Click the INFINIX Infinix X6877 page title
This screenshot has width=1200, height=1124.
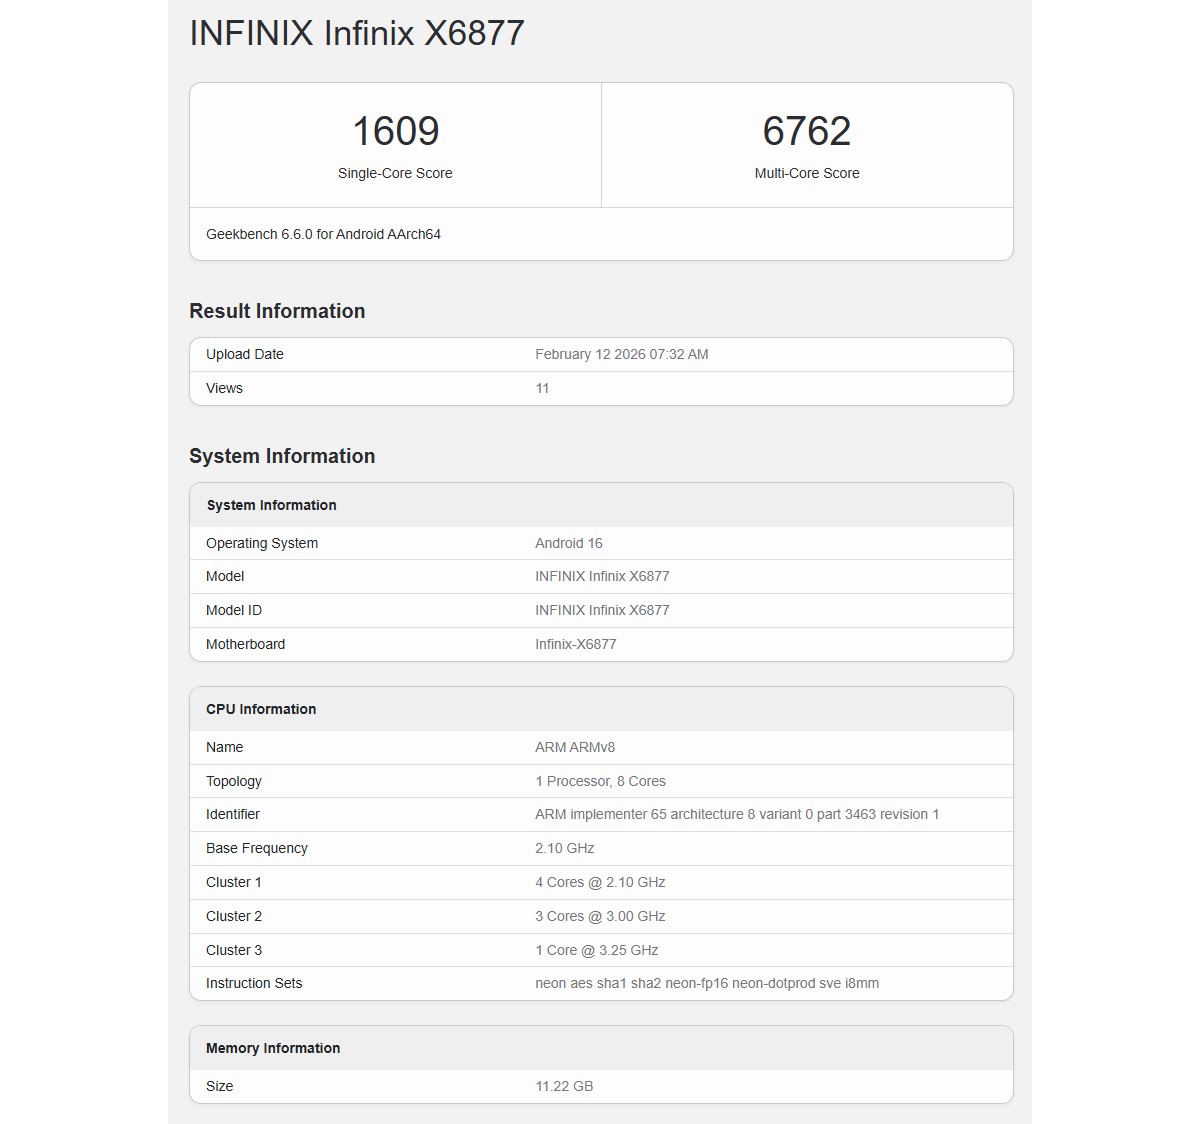[x=356, y=33]
